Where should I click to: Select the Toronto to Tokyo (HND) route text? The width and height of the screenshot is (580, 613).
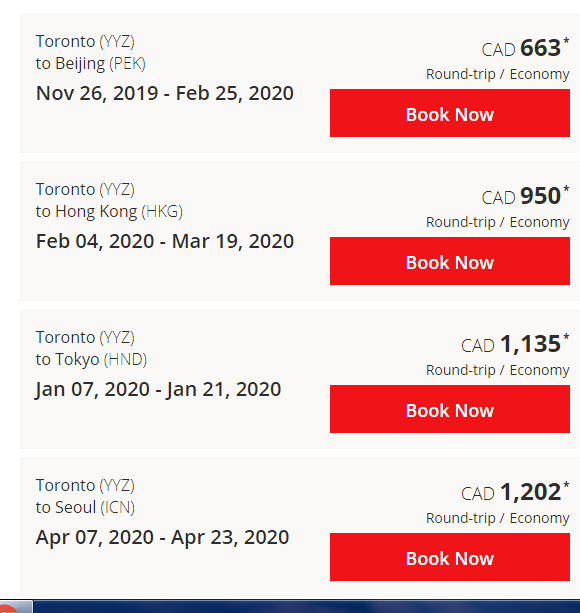coord(91,348)
